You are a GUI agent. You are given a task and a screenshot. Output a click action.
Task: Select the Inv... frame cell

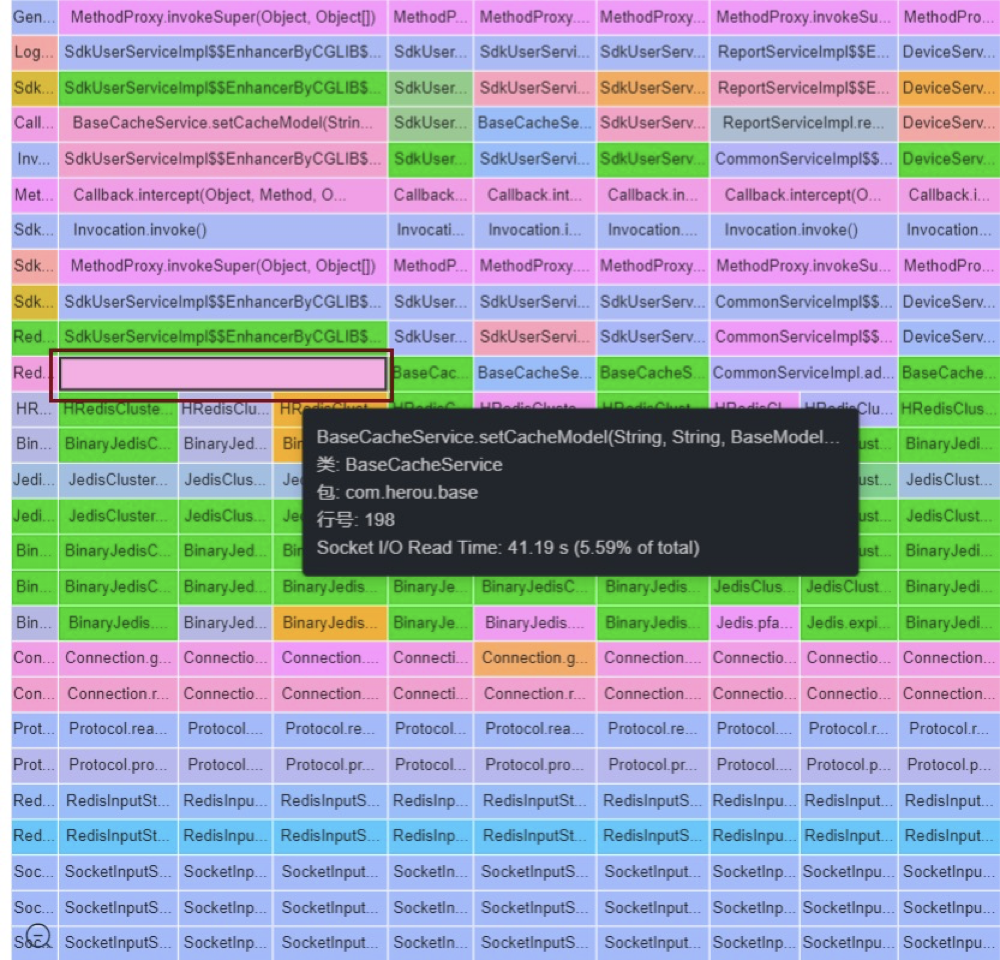(34, 159)
